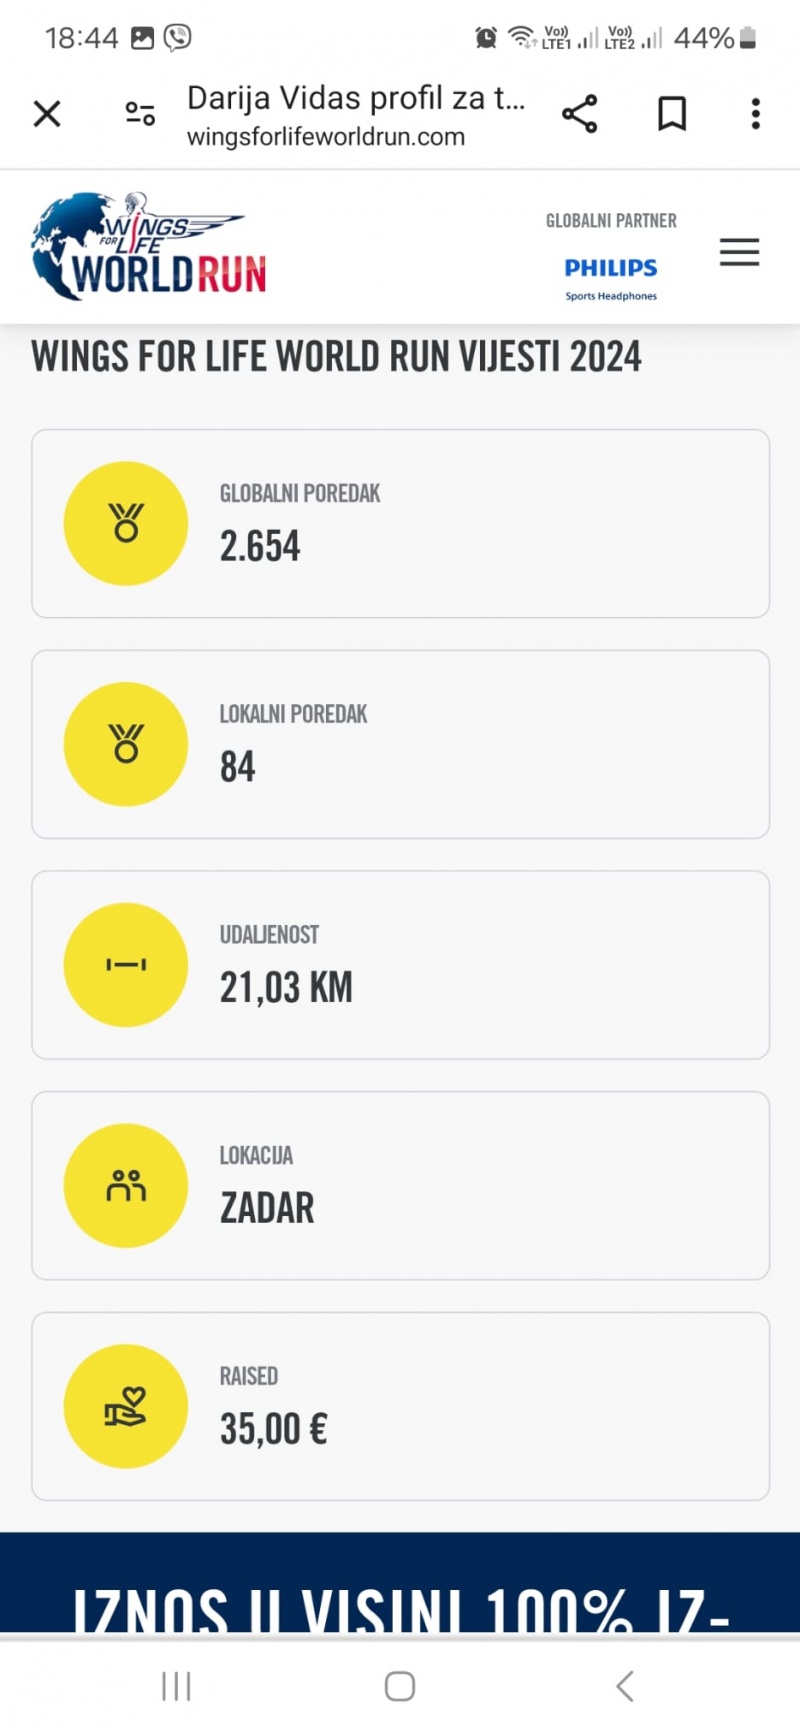Select the Globalni Poredak 2.654 card

coord(400,523)
